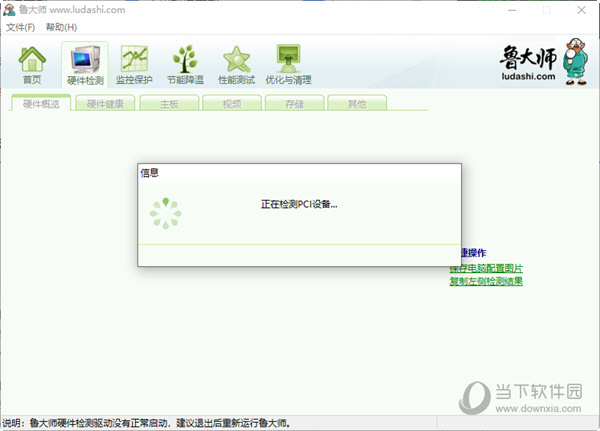The image size is (600, 431).
Task: Close the Ludashi window
Action: pos(582,10)
